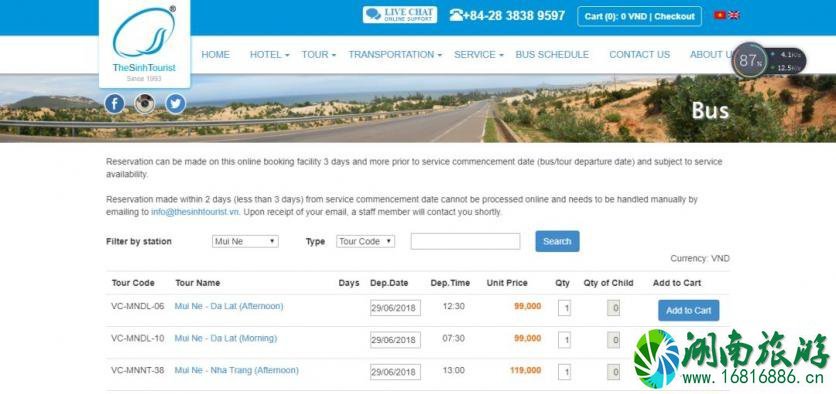Click the phone number +84-28 3838 9597
This screenshot has width=836, height=394.
(507, 15)
